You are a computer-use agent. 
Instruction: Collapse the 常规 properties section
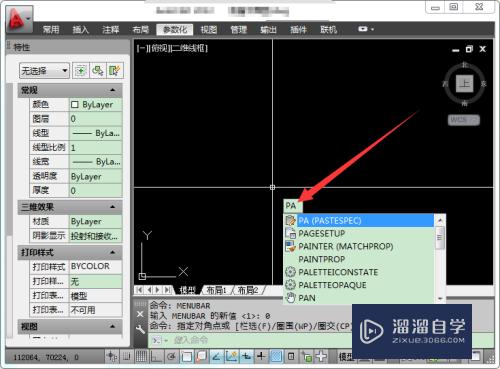[113, 90]
